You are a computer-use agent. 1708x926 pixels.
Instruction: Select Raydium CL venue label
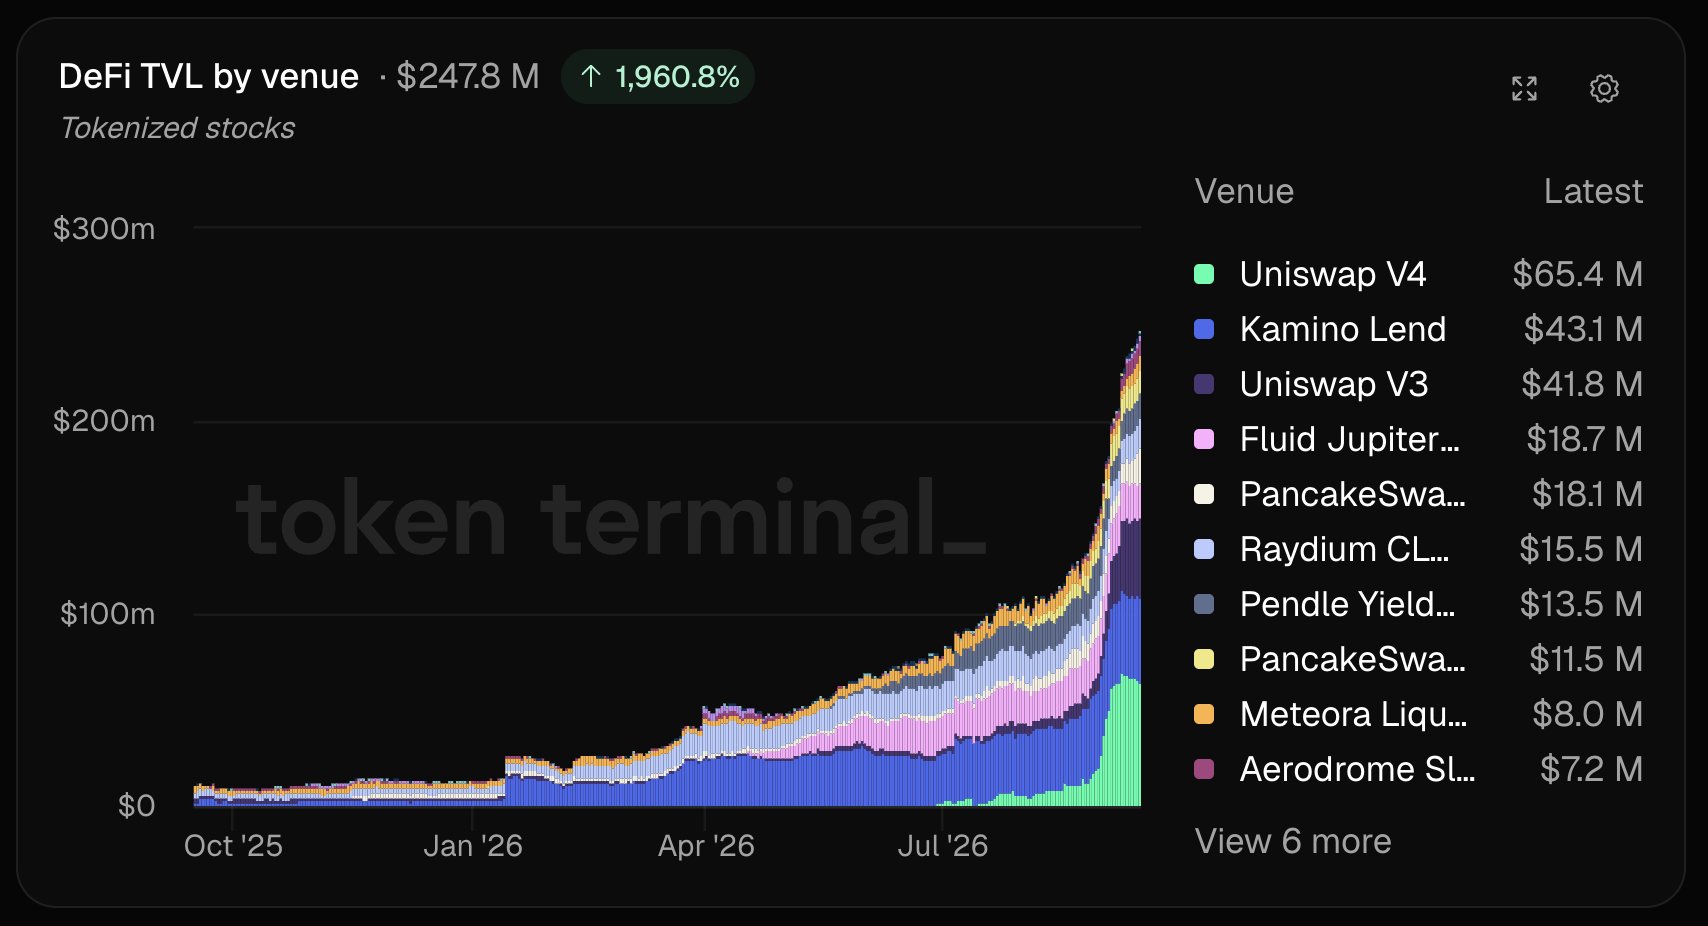[x=1345, y=549]
